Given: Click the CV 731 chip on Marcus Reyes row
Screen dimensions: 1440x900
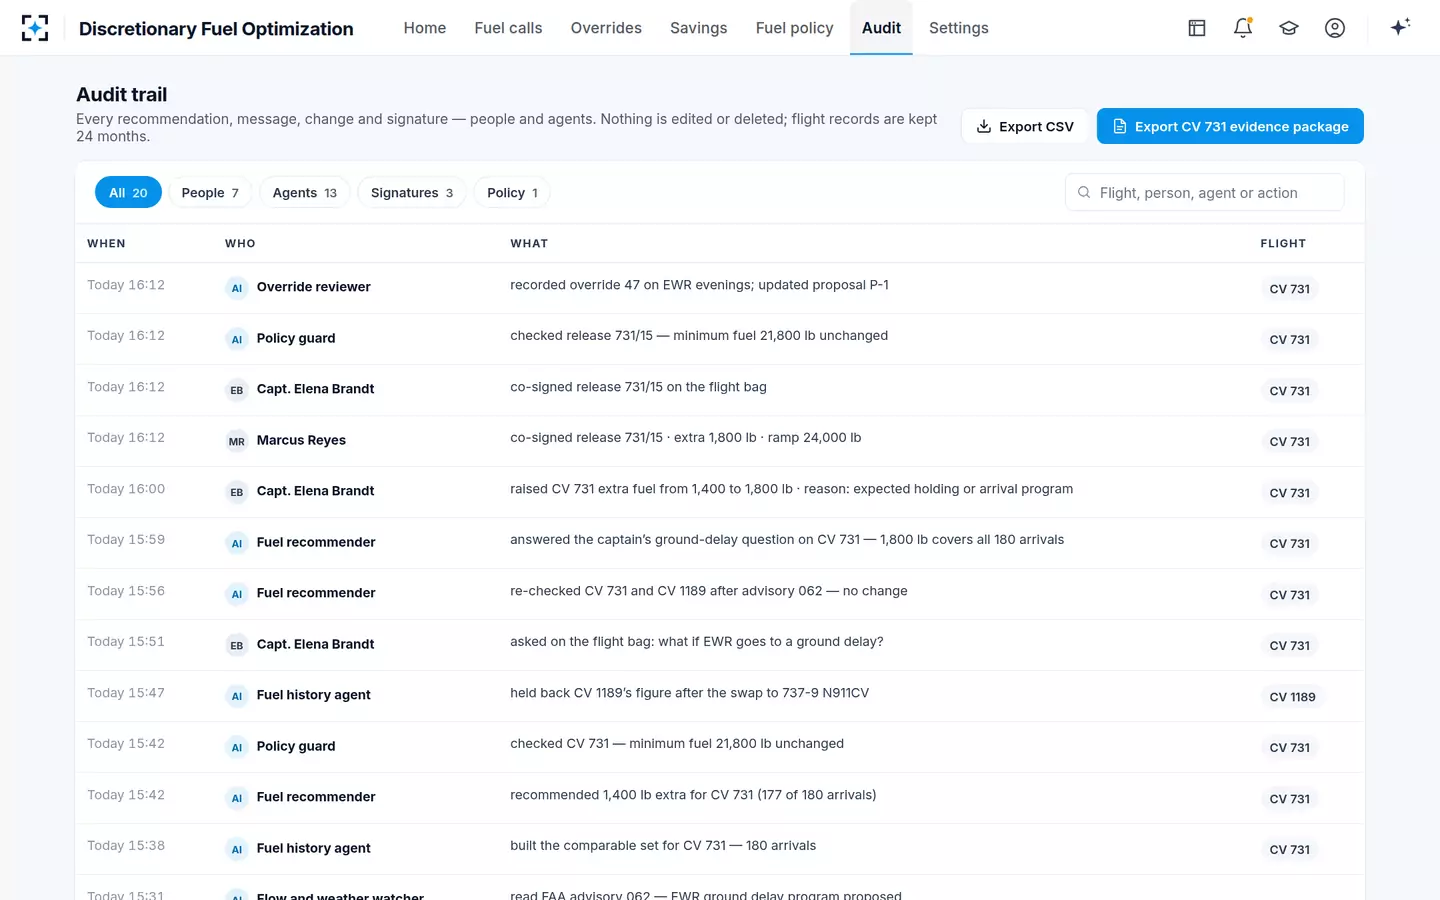Looking at the screenshot, I should (1289, 442).
